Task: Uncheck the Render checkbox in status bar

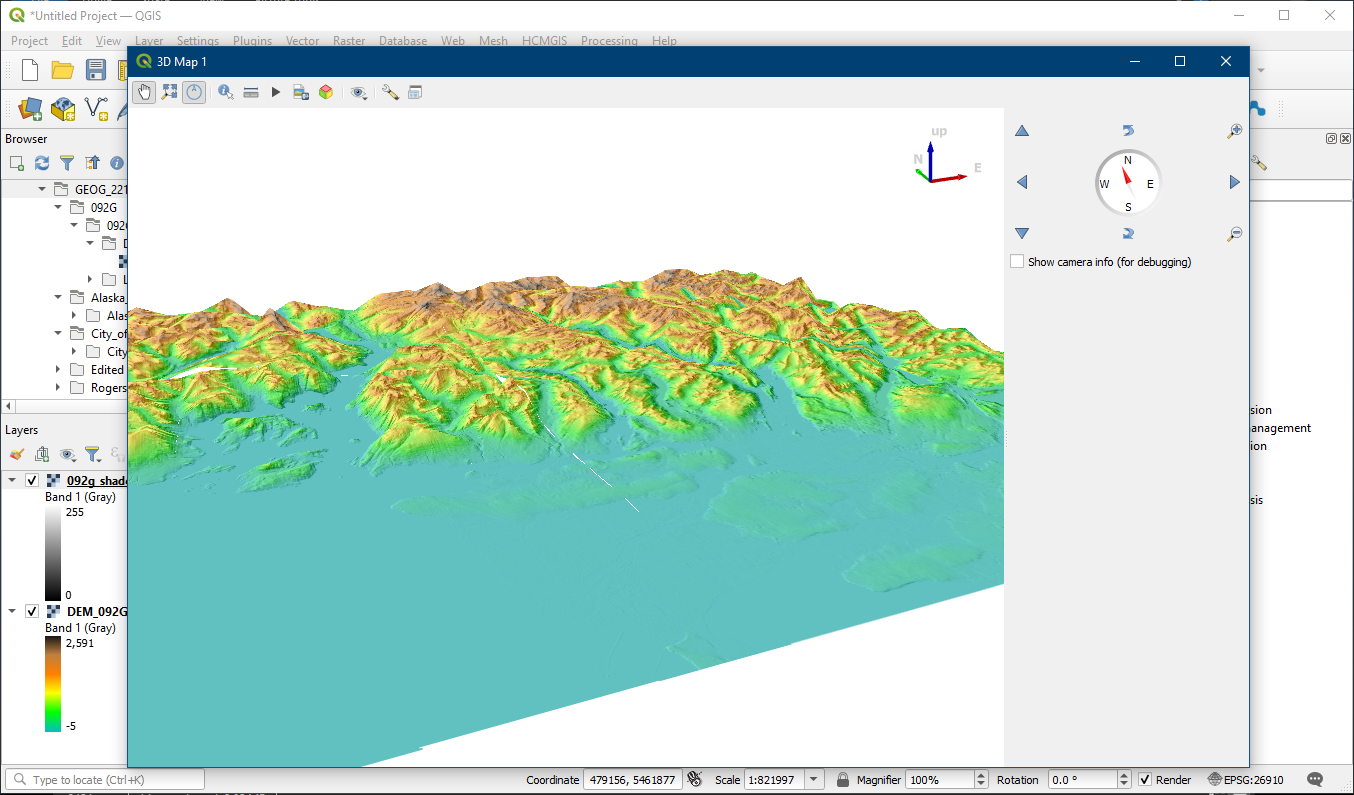Action: click(x=1145, y=780)
